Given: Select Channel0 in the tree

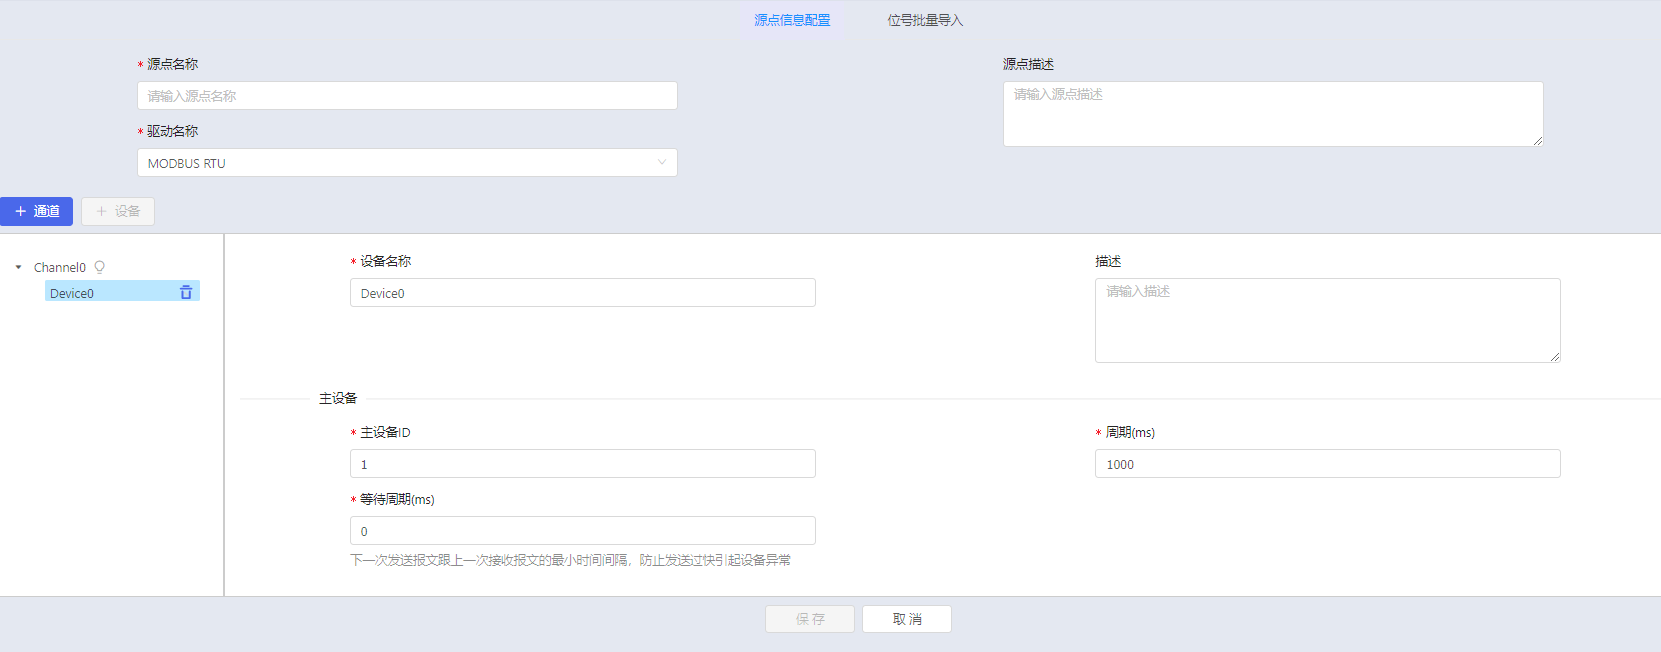Looking at the screenshot, I should click(60, 267).
